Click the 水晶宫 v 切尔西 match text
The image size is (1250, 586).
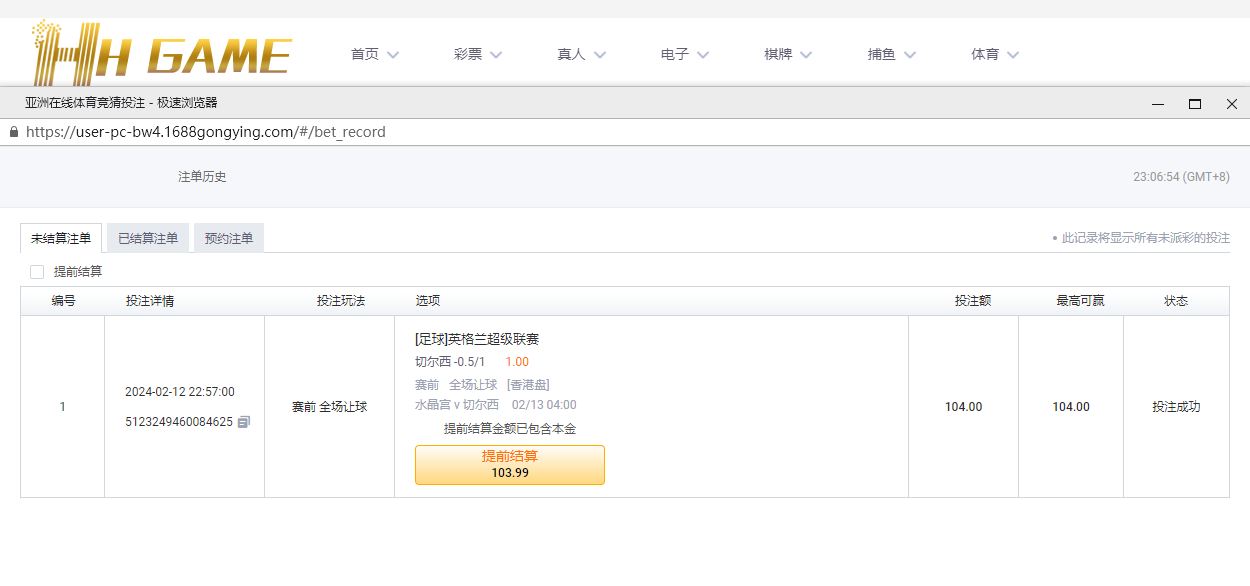click(x=457, y=405)
